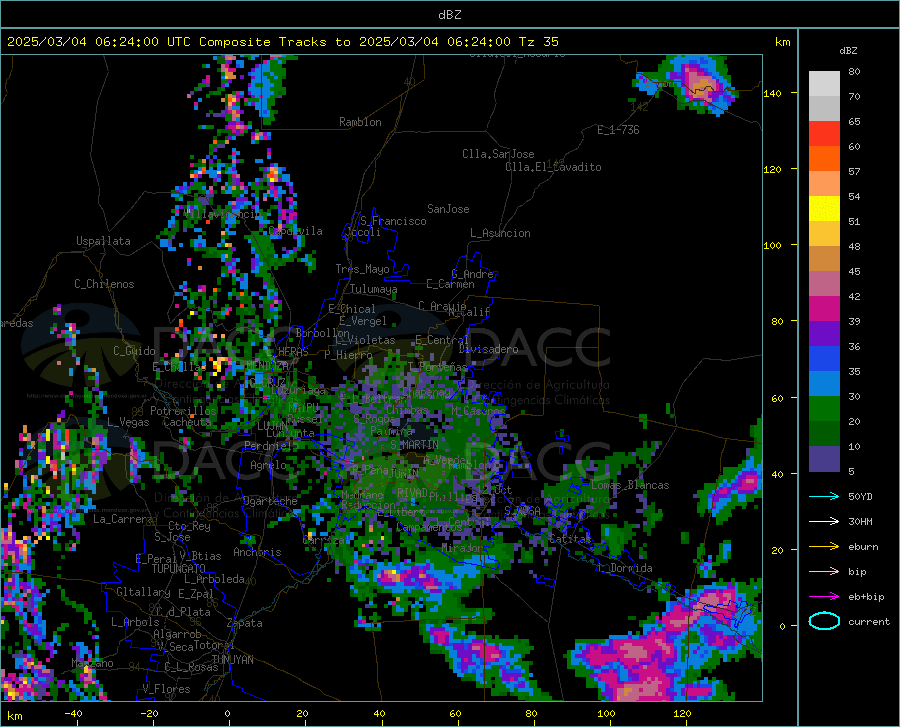The image size is (900, 727).
Task: Click the timestamp header text
Action: click(282, 42)
